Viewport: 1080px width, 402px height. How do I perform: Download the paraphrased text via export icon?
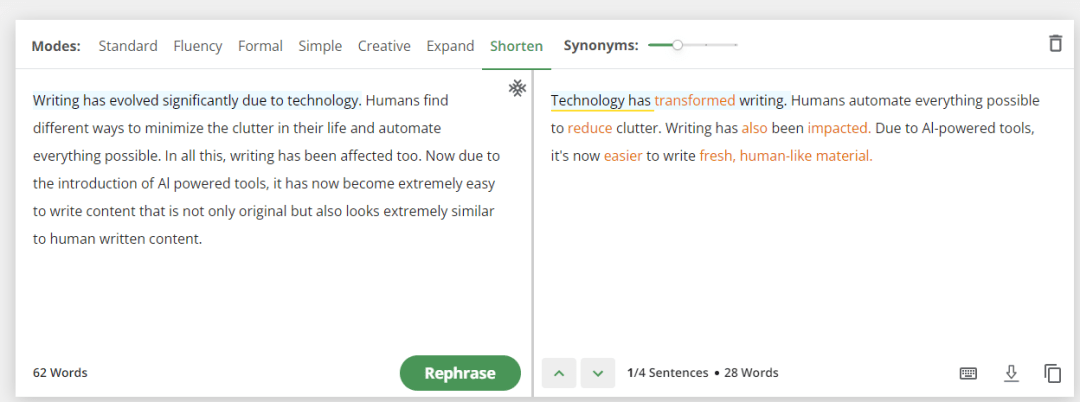point(1010,373)
